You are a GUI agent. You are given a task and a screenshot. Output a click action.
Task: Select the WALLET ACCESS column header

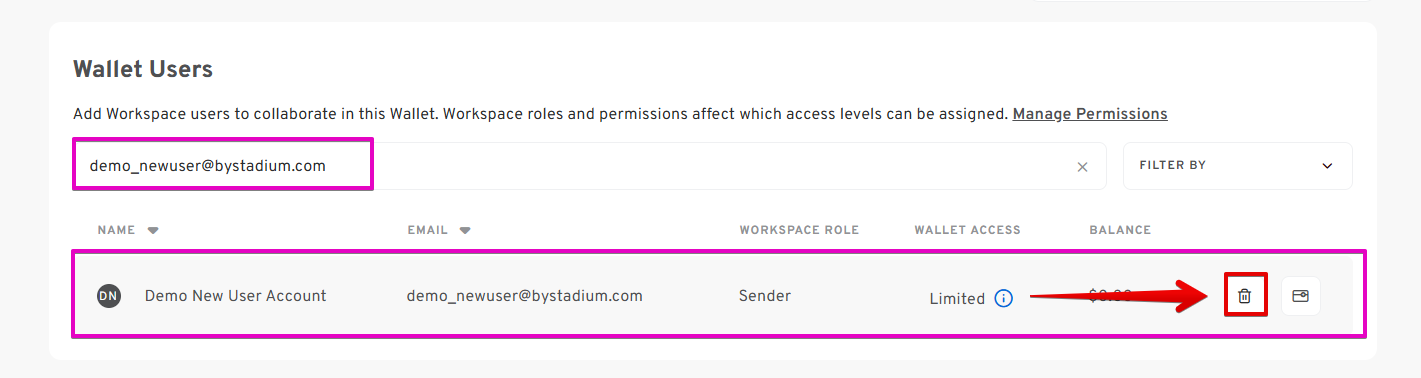[x=967, y=230]
